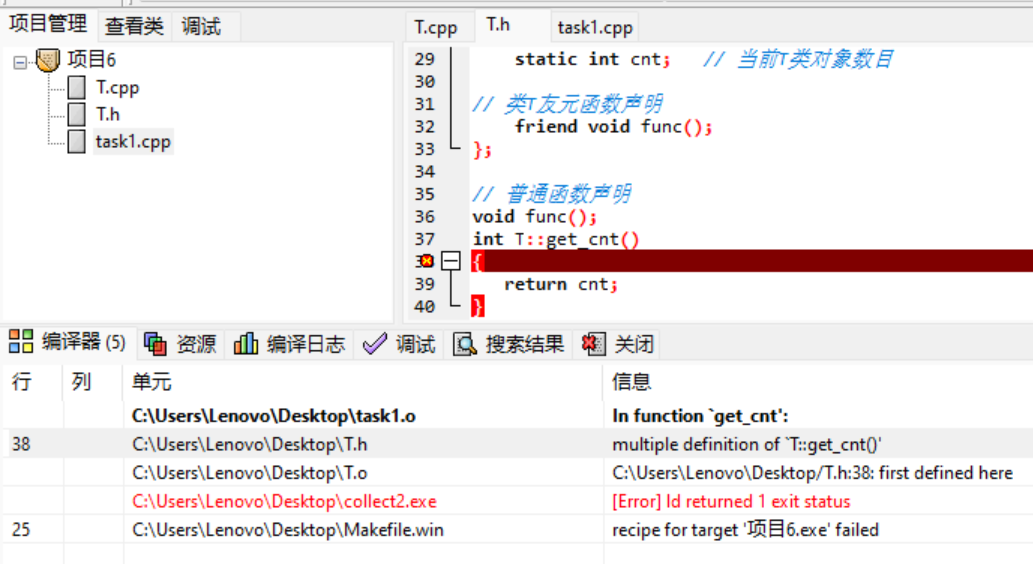Click the 关闭 red X icon

click(x=594, y=343)
